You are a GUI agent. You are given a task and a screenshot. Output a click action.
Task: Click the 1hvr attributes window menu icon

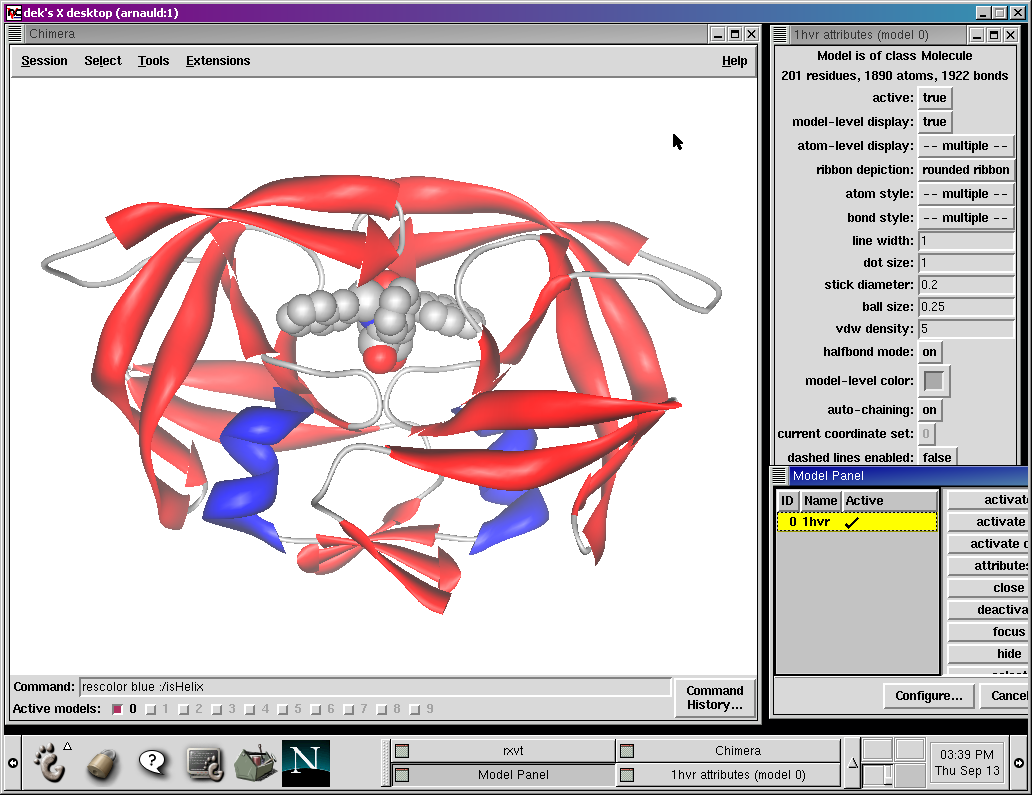(x=780, y=35)
